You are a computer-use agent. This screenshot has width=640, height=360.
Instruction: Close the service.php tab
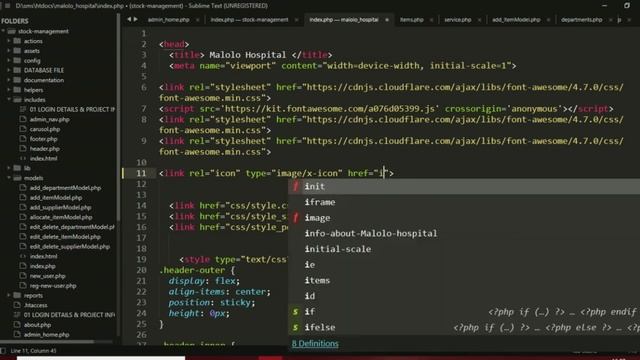[x=479, y=20]
